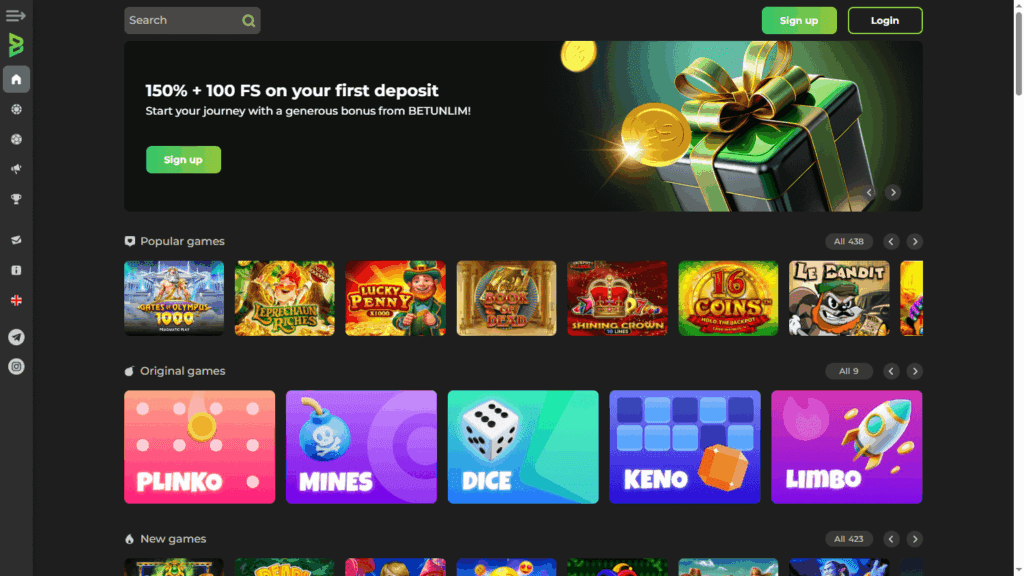The height and width of the screenshot is (576, 1024).
Task: Open the casino chip icon in sidebar
Action: point(16,110)
